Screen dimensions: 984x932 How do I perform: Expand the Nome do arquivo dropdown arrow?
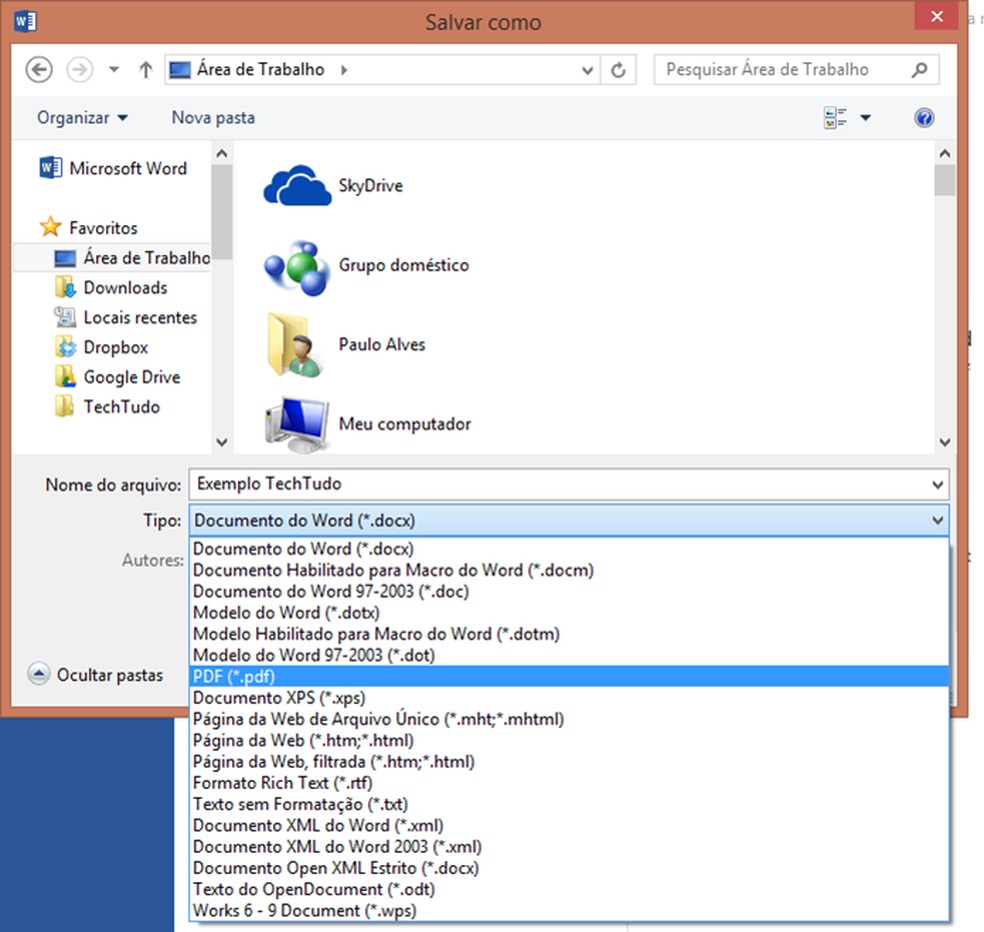pos(936,484)
